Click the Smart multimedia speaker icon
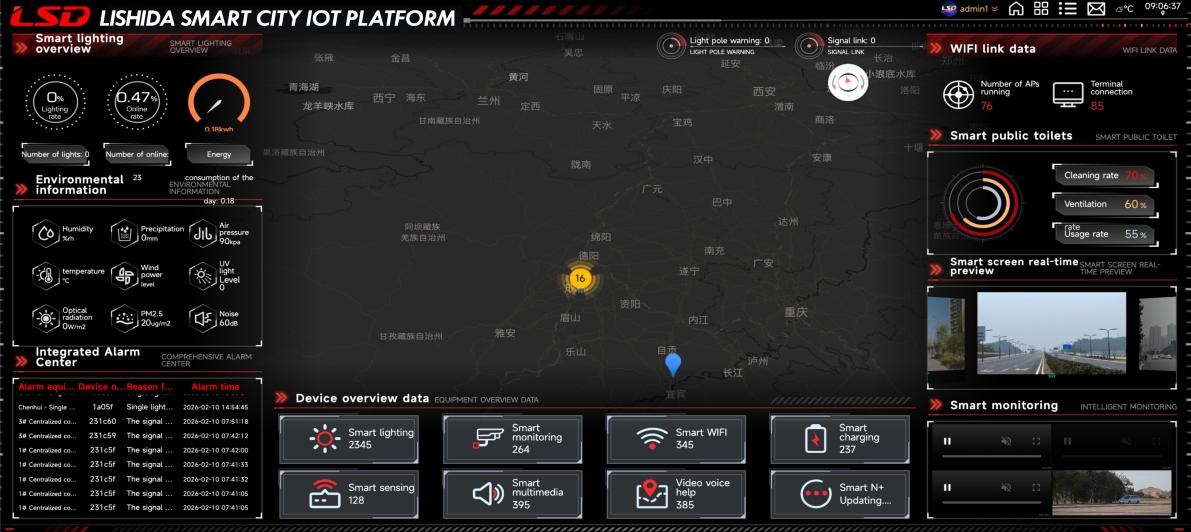 pos(488,493)
